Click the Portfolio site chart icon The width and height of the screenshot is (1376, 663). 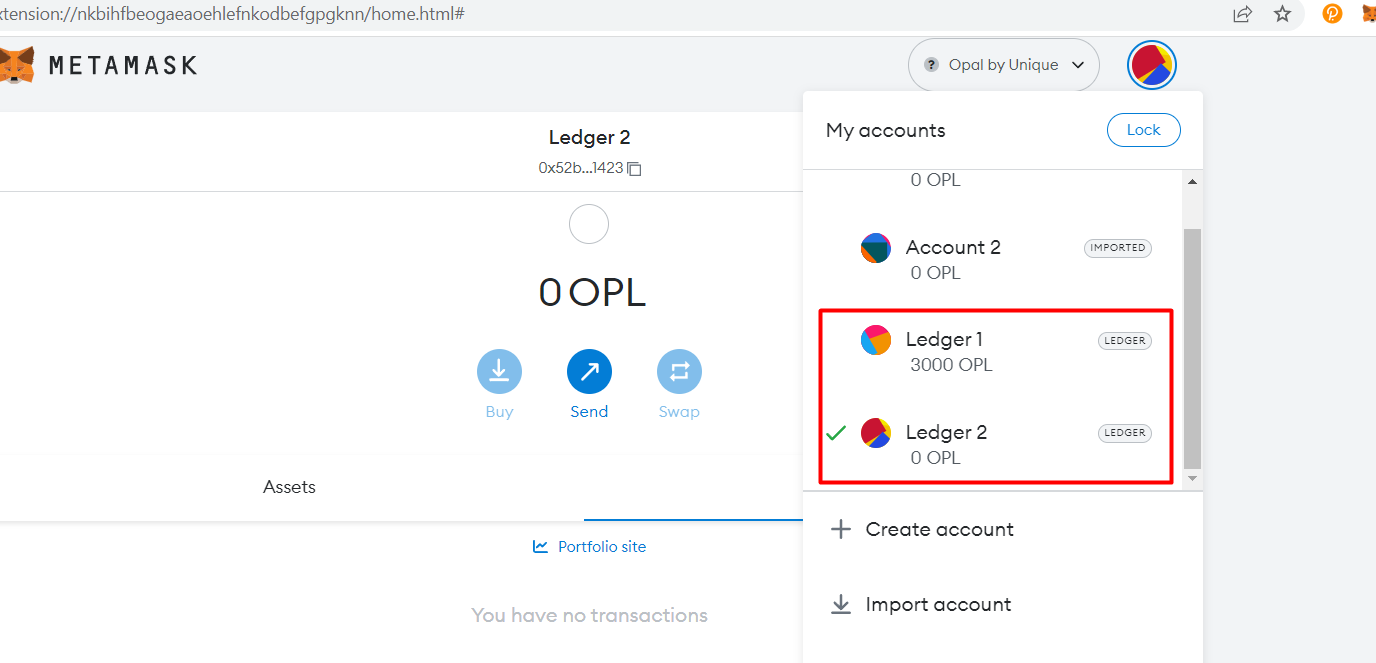[541, 547]
